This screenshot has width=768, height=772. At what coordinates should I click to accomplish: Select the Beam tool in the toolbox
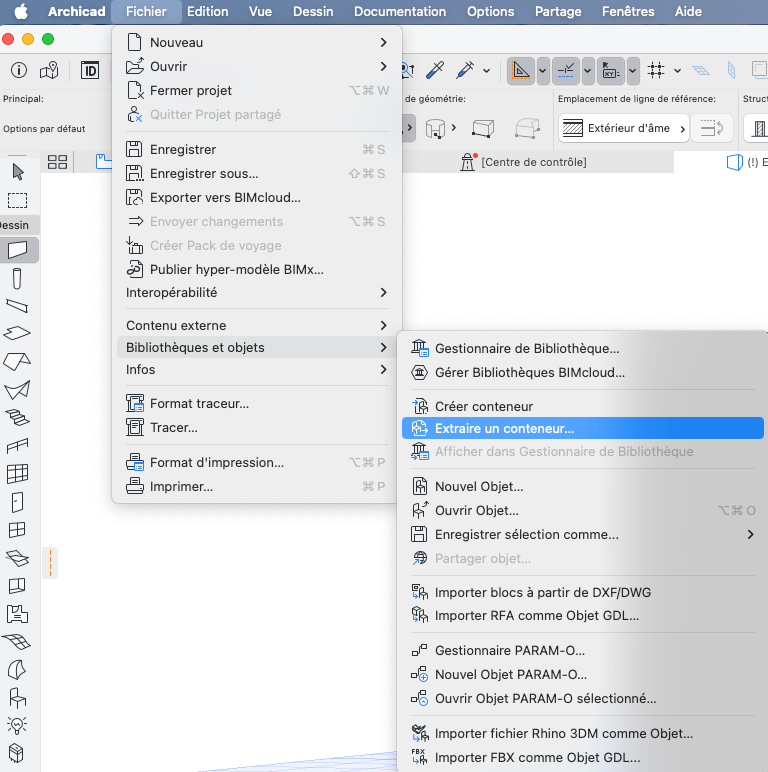click(x=17, y=306)
